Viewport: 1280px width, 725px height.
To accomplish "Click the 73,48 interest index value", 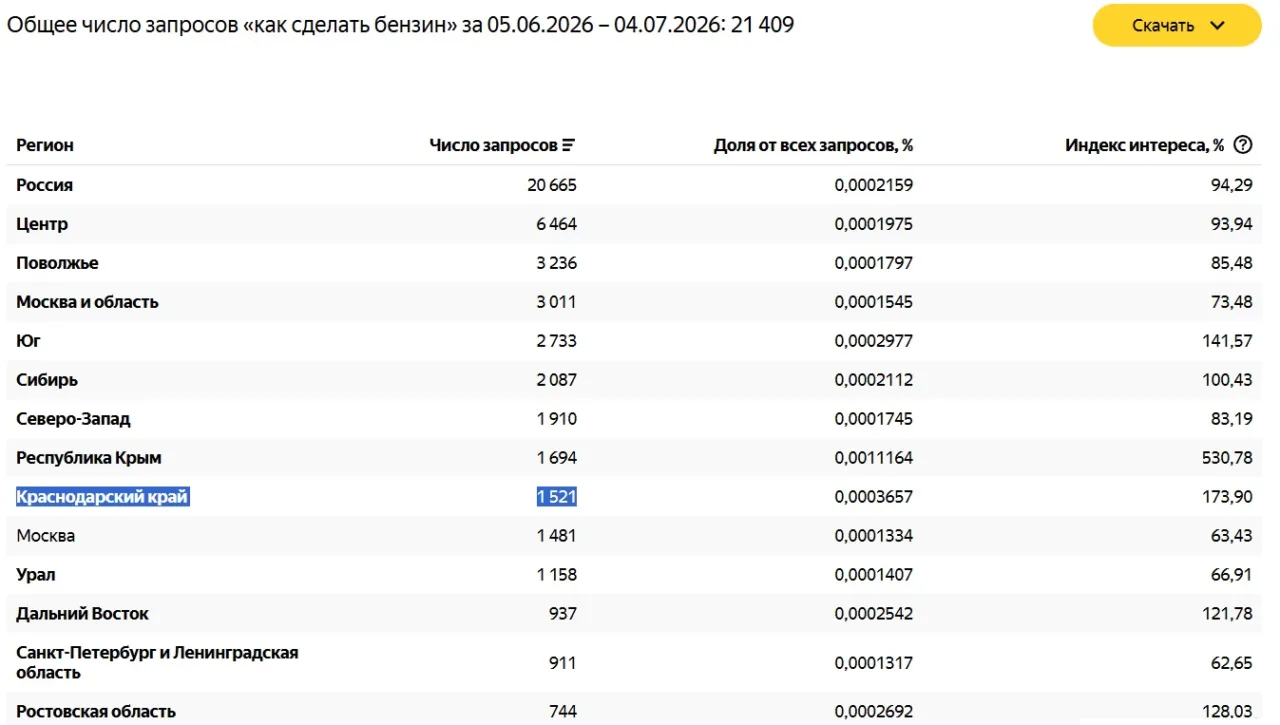I will (1232, 302).
